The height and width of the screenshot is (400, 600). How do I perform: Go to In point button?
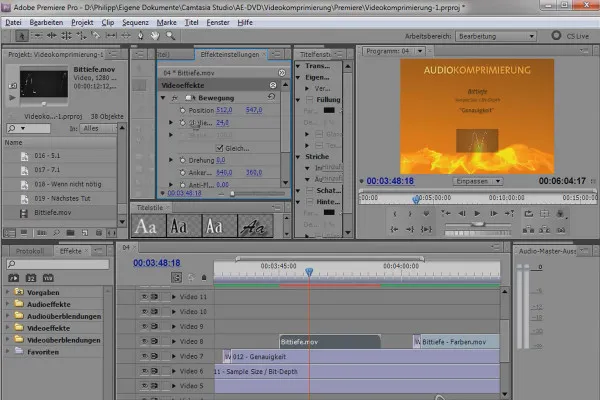[394, 229]
